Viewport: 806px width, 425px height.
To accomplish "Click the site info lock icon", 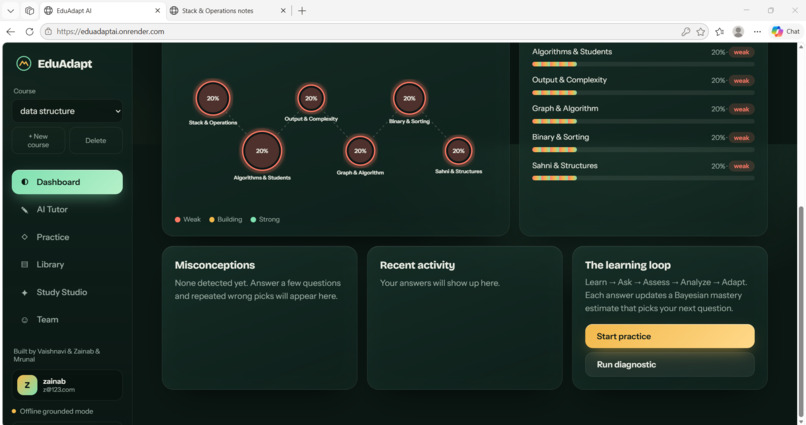I will pos(48,31).
